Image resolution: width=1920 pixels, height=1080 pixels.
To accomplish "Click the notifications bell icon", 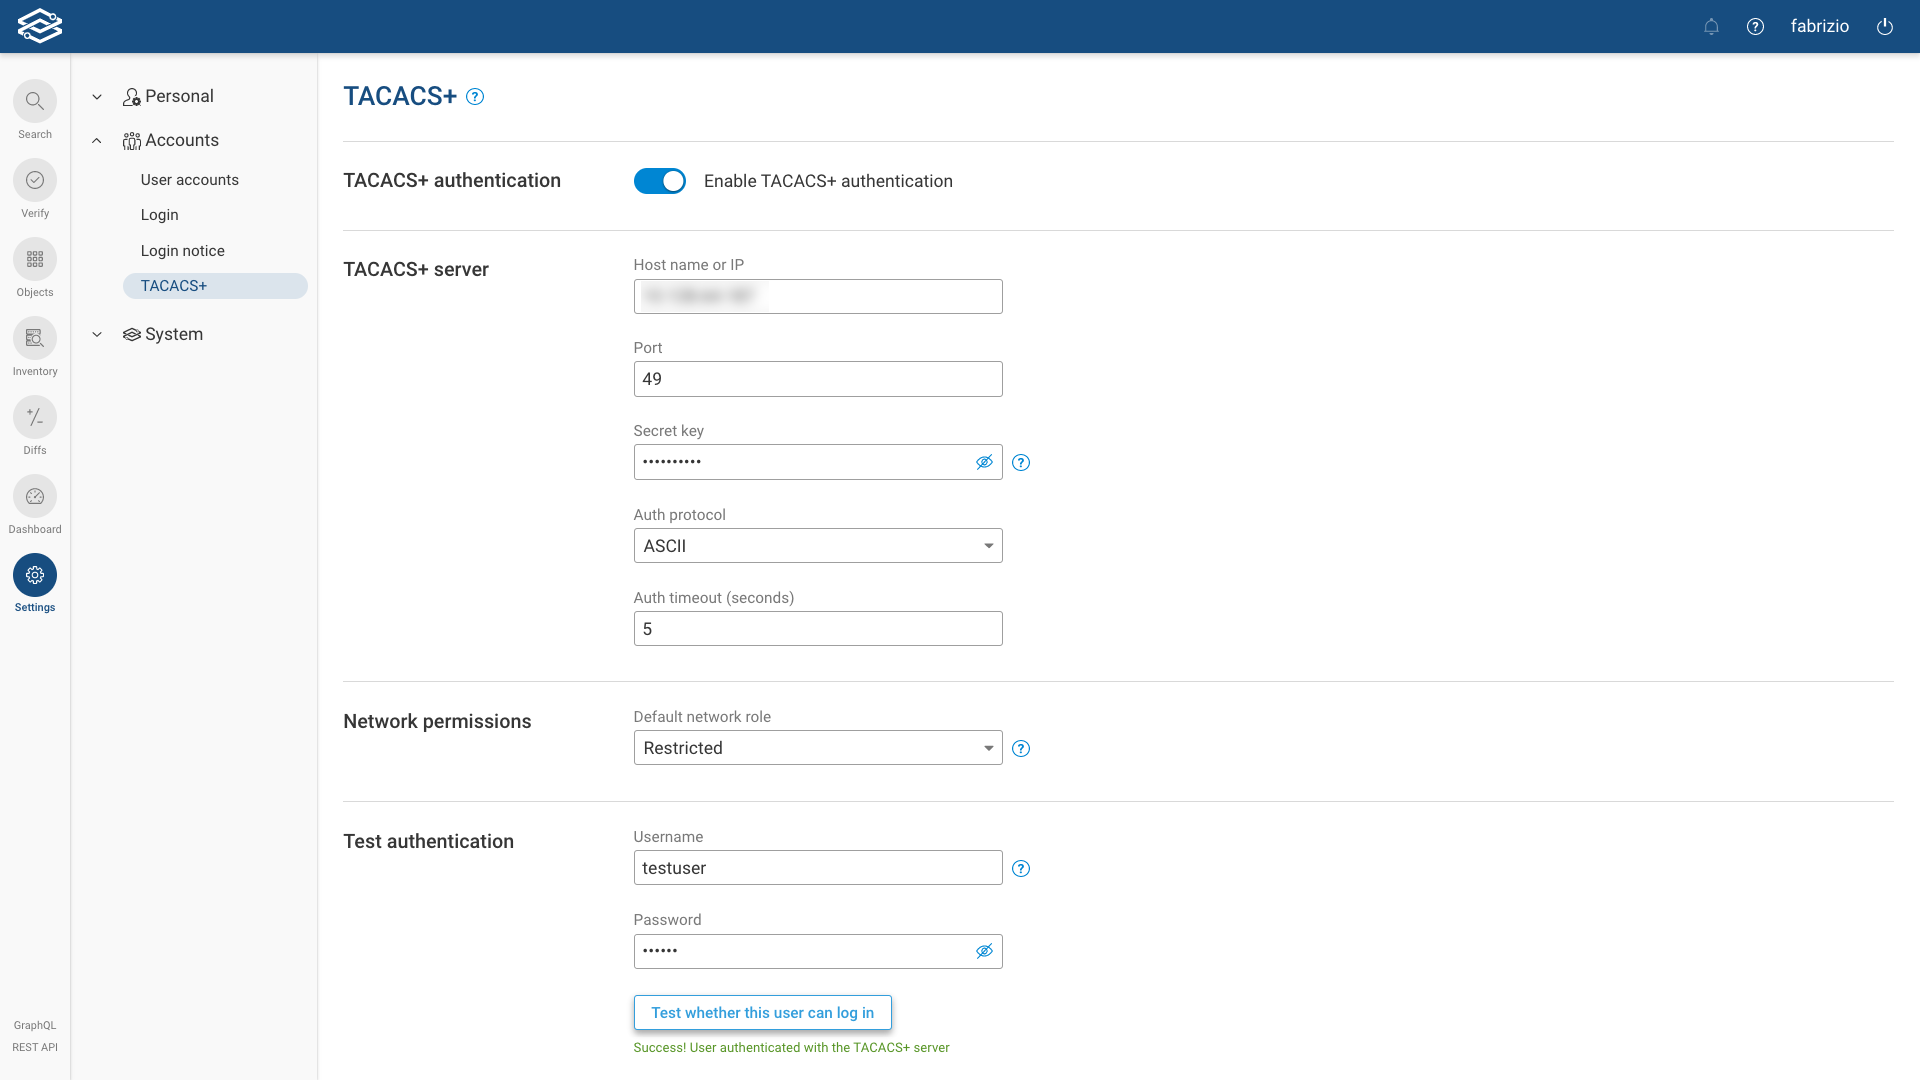I will [x=1711, y=27].
